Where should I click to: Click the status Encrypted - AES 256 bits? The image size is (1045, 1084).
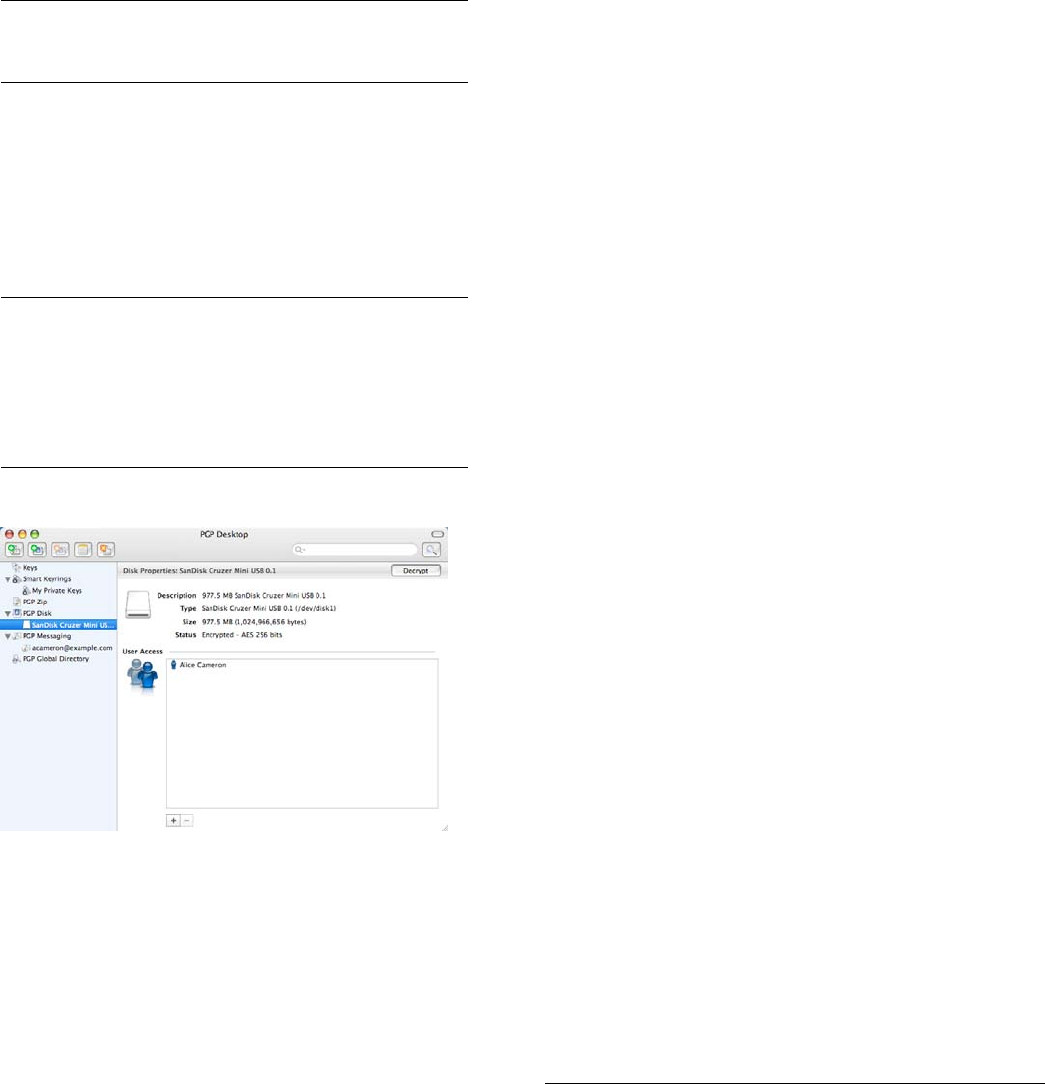(242, 635)
